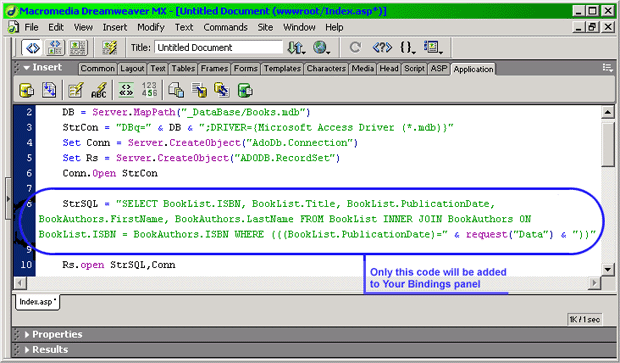Open the Insert menu
620x363 pixels.
coord(115,27)
